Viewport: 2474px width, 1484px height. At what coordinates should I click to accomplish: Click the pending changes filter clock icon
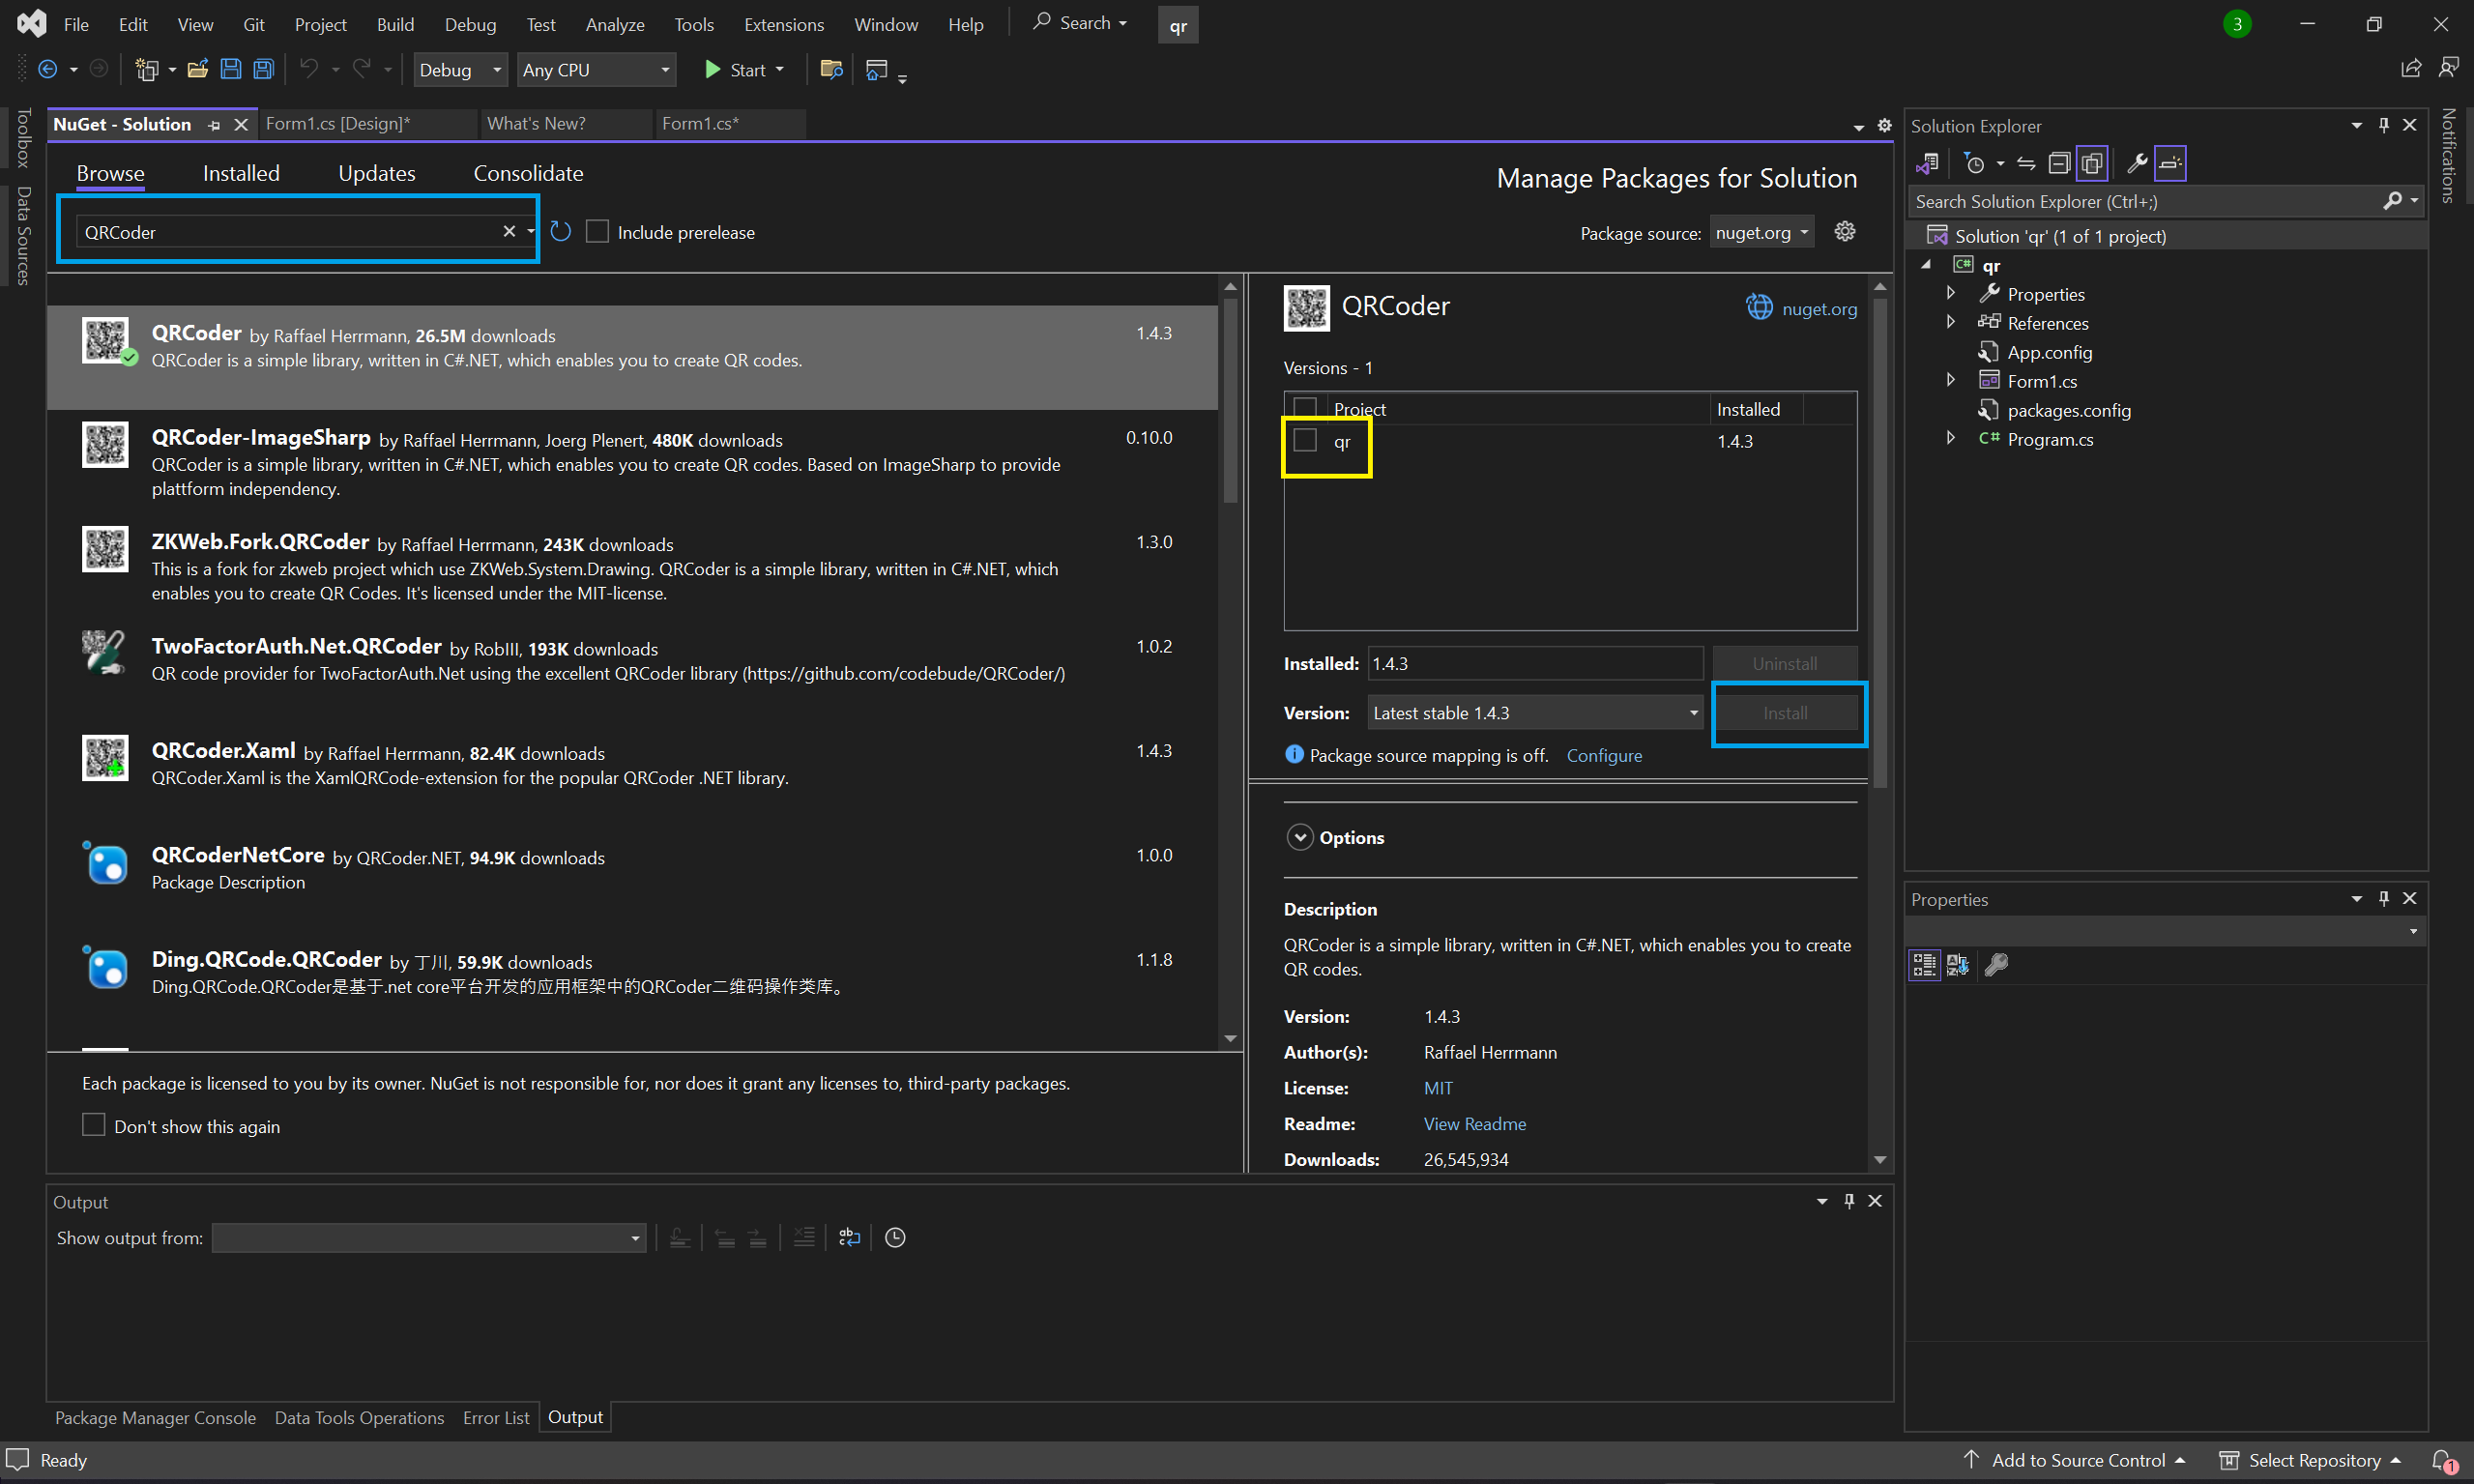coord(1975,163)
